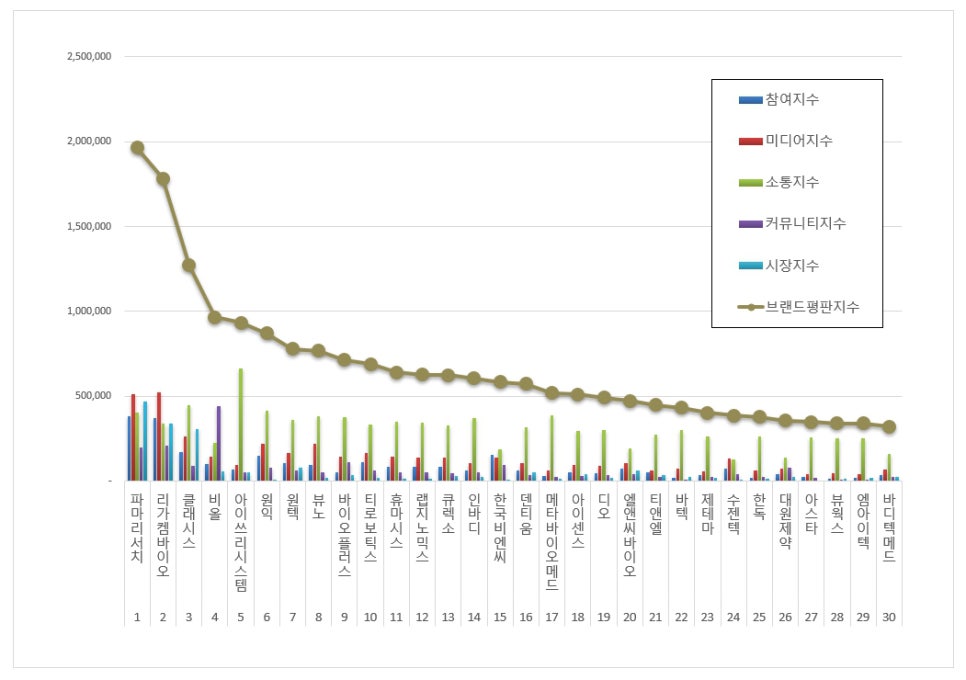Select the tall green bar for 아이쓰리시스템
This screenshot has height=680, width=966.
(241, 424)
